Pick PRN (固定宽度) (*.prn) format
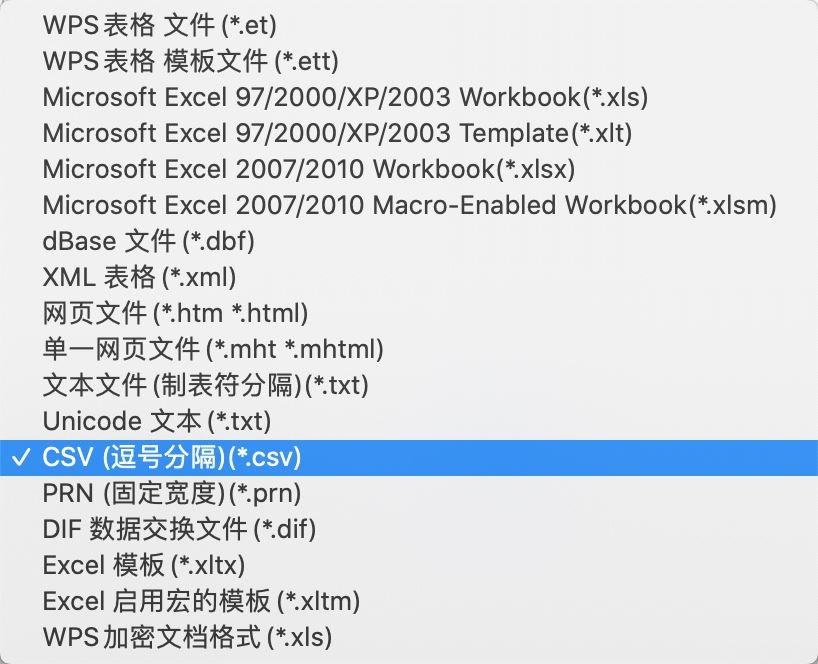818x664 pixels. [x=172, y=493]
